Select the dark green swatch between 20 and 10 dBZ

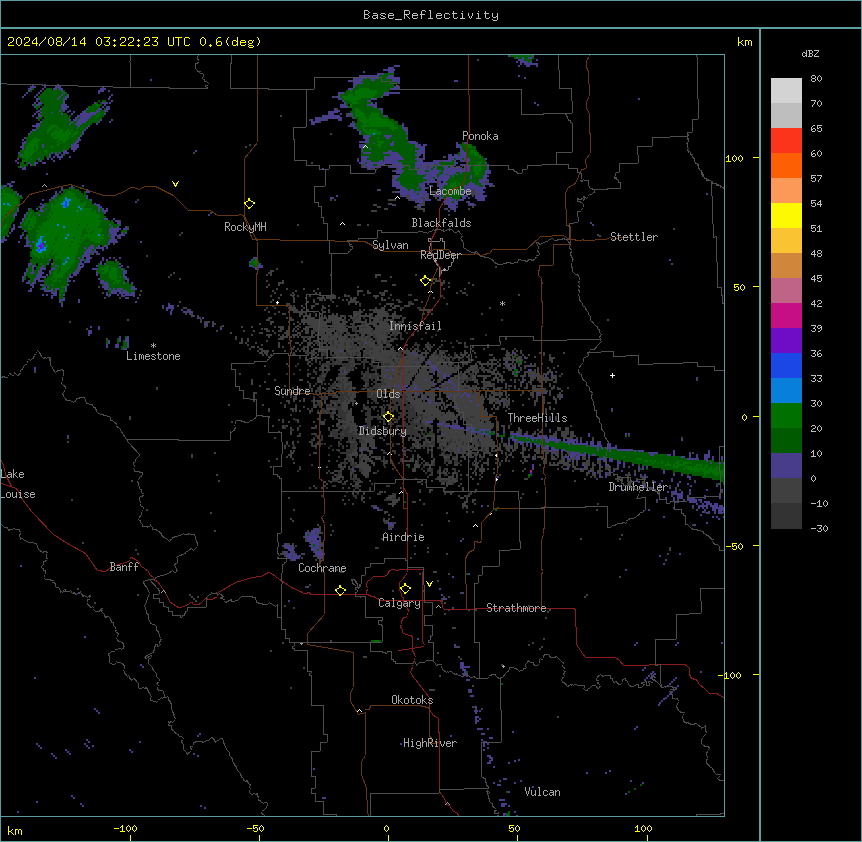[786, 441]
